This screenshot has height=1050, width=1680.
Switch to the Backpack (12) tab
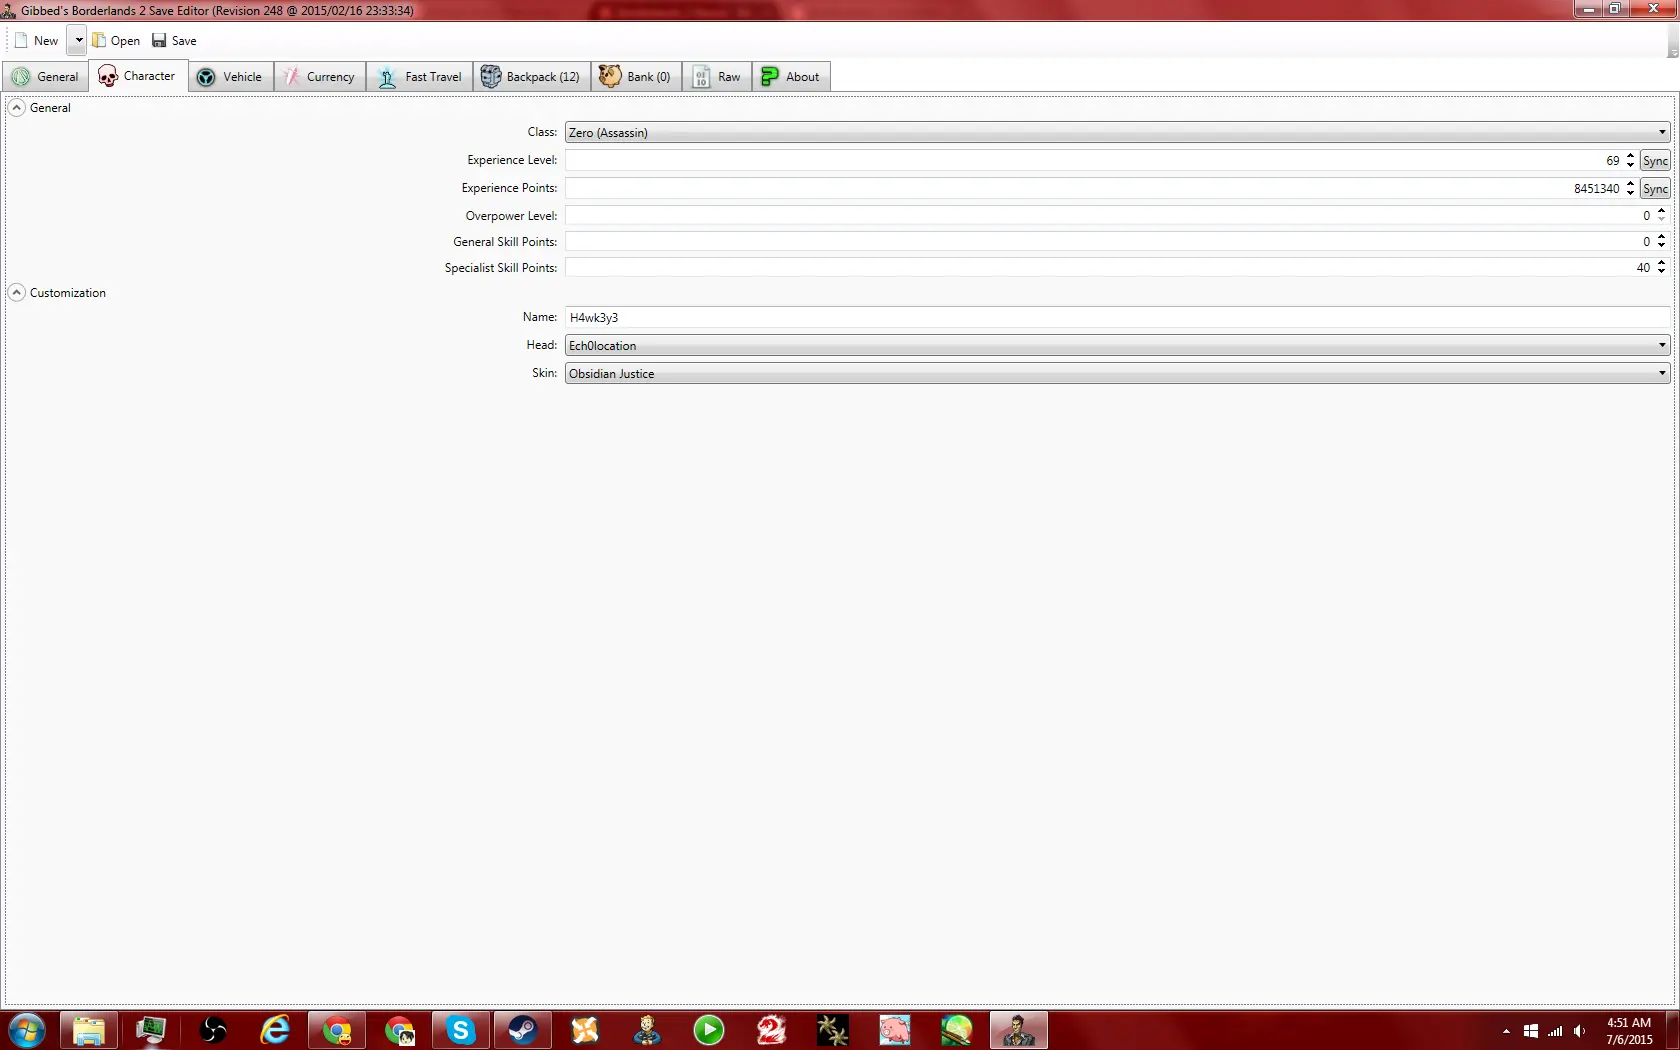(x=531, y=77)
